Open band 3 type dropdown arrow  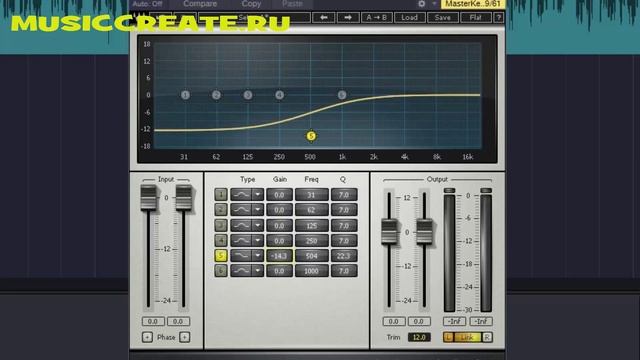pyautogui.click(x=258, y=225)
